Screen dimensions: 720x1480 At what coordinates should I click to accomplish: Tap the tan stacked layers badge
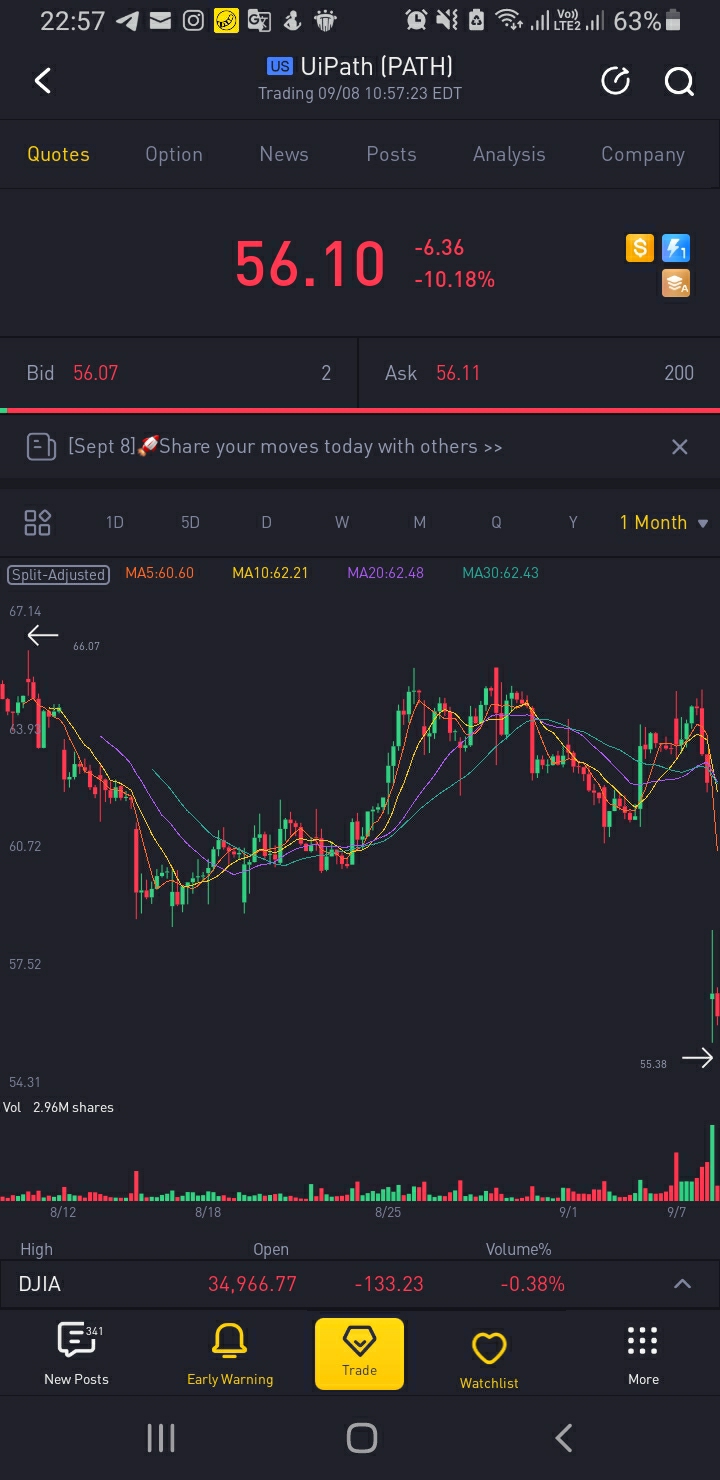pyautogui.click(x=676, y=284)
